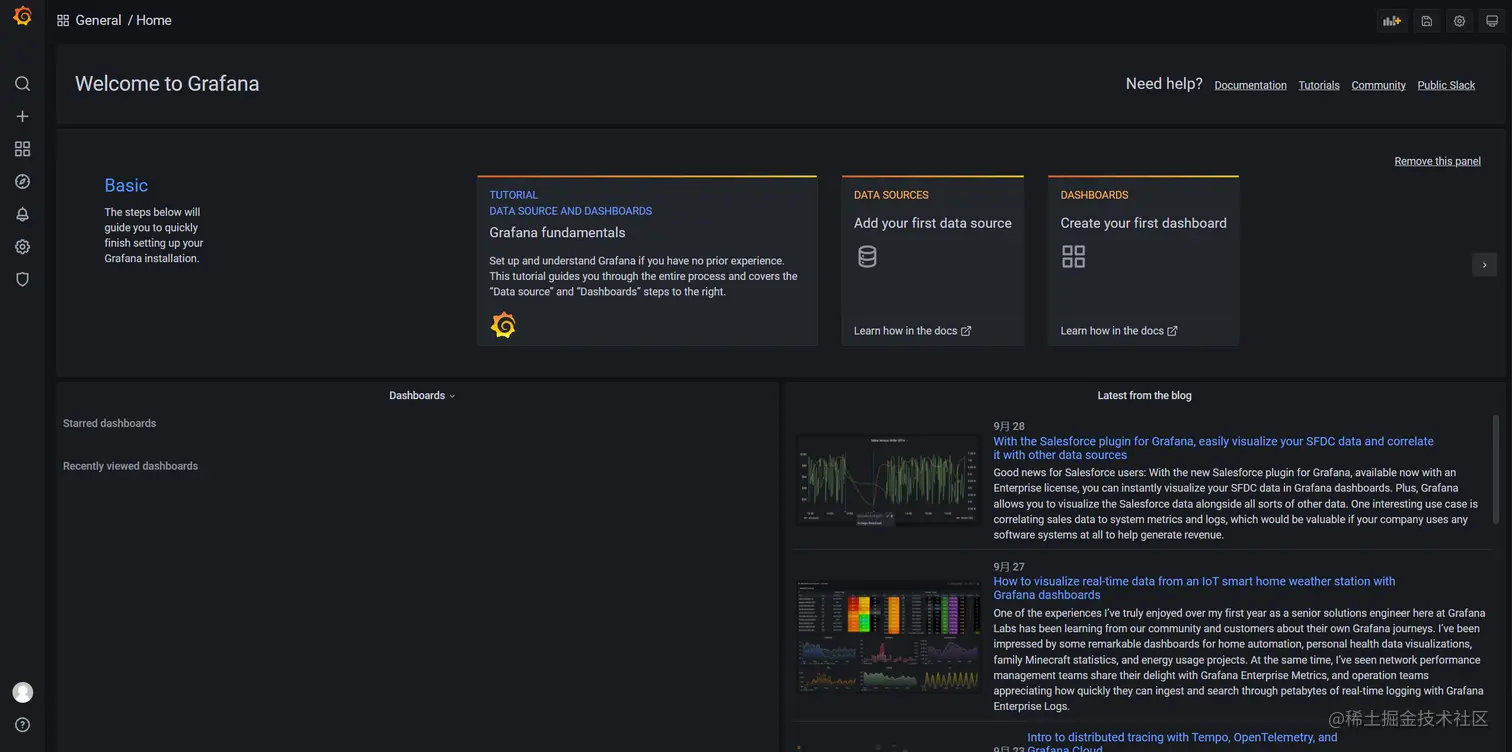Click the Add panel icon in top bar
1512x752 pixels.
pyautogui.click(x=1392, y=21)
